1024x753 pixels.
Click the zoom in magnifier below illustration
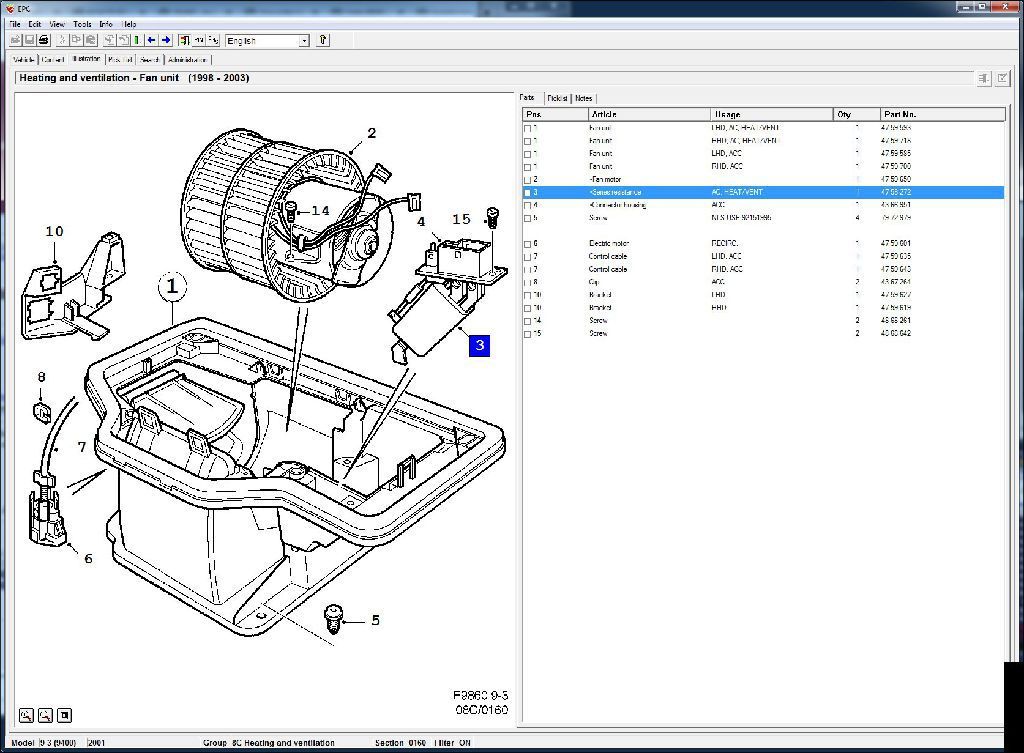click(26, 715)
